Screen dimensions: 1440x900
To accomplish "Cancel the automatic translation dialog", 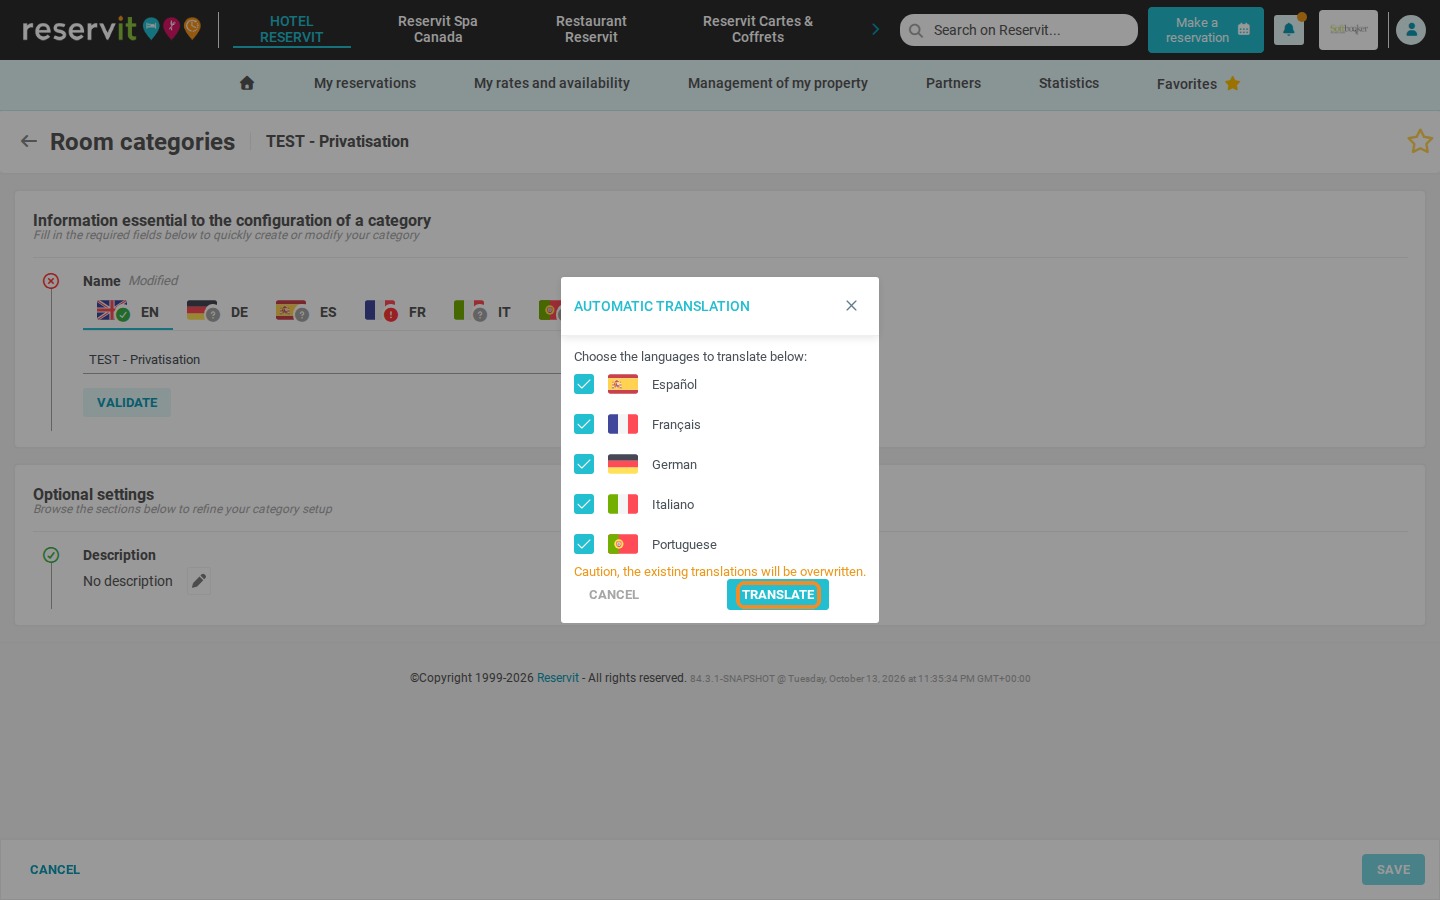I will click(613, 595).
